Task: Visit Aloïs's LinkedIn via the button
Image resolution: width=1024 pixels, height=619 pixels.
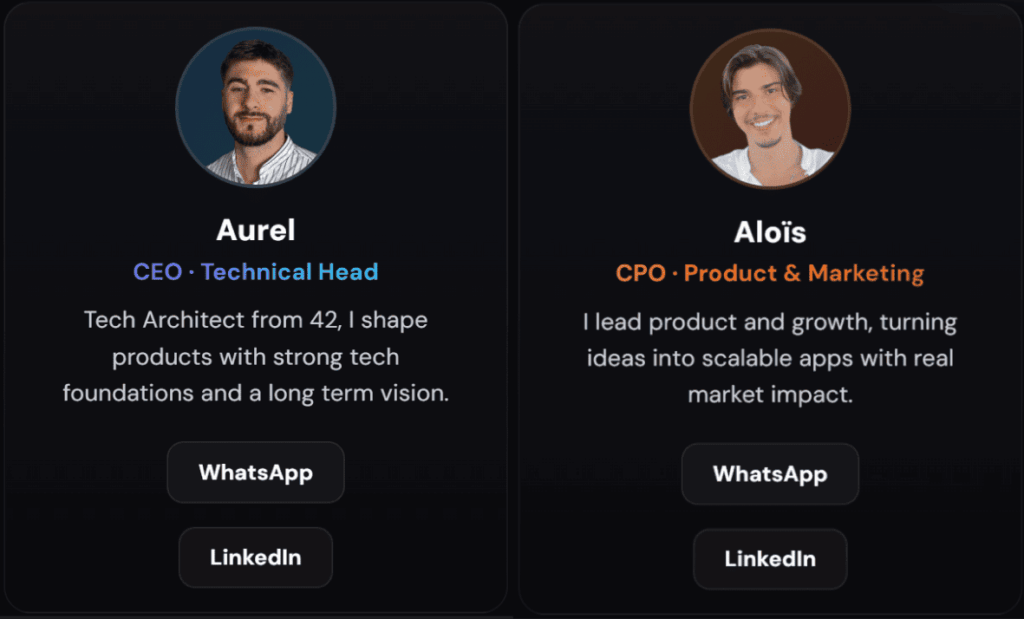Action: pyautogui.click(x=770, y=558)
